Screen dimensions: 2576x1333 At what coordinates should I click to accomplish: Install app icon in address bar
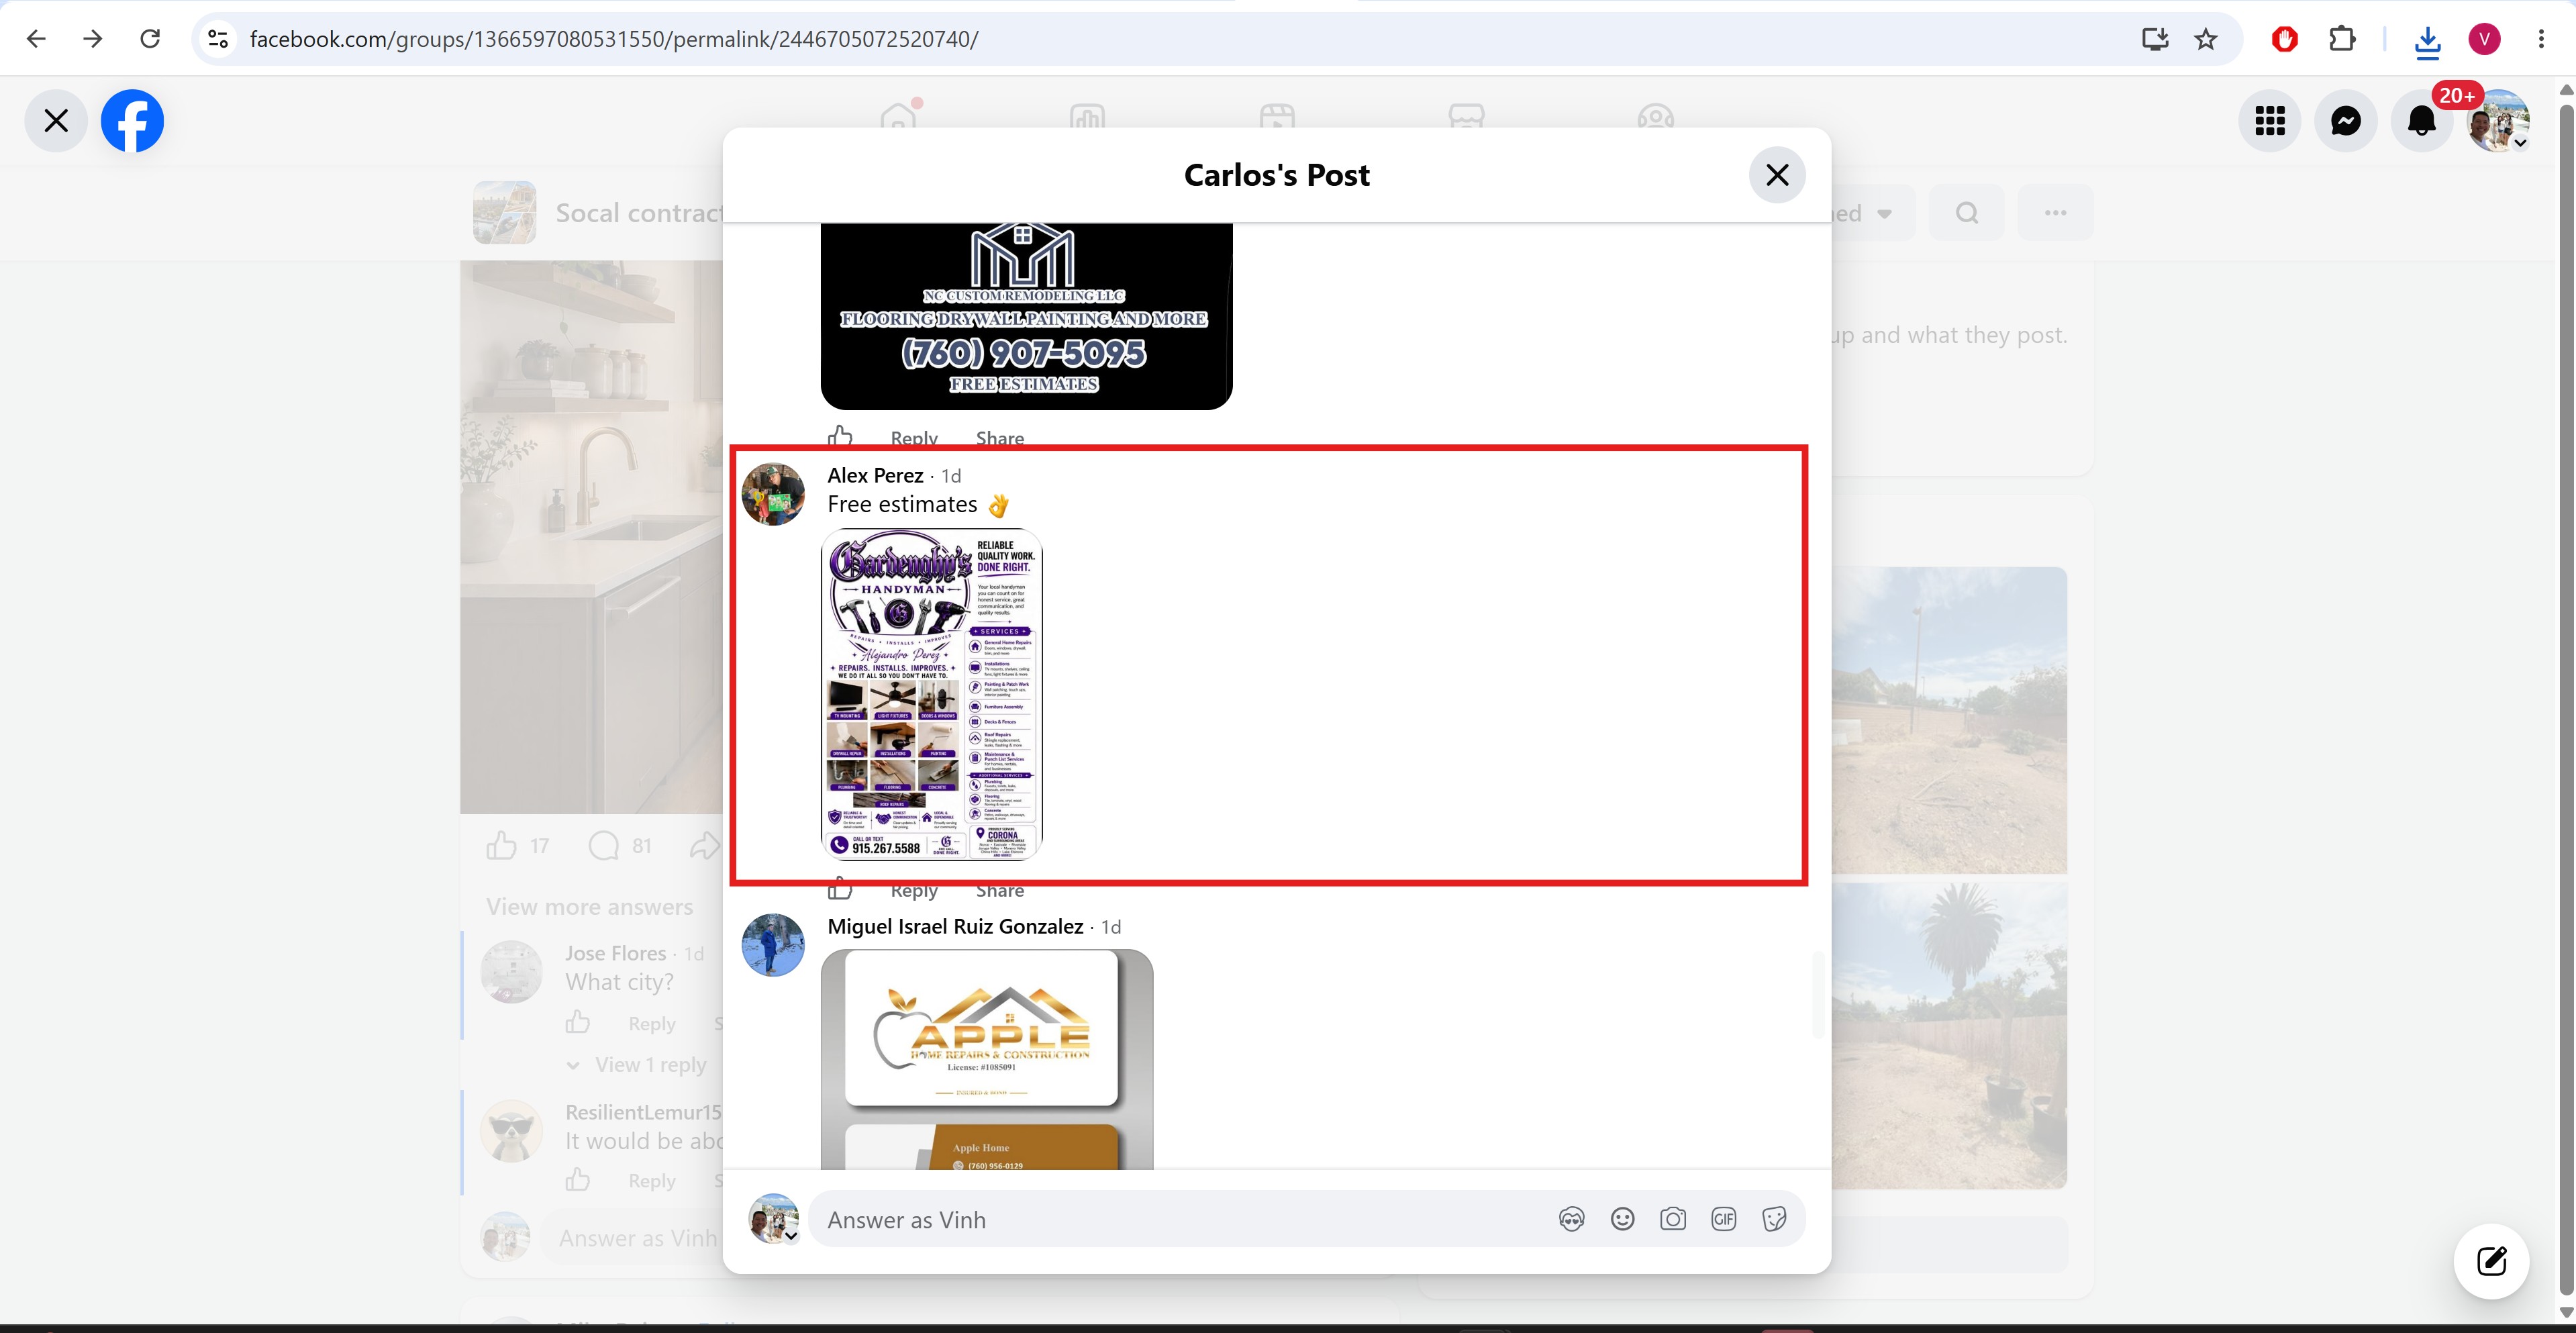click(2155, 39)
